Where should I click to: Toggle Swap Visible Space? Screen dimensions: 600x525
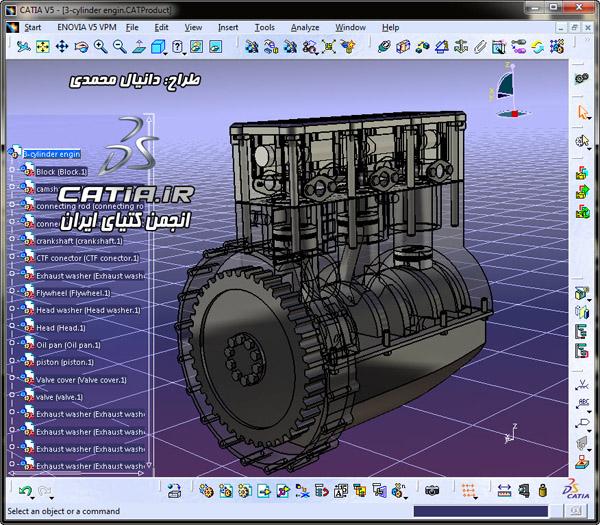tap(216, 47)
